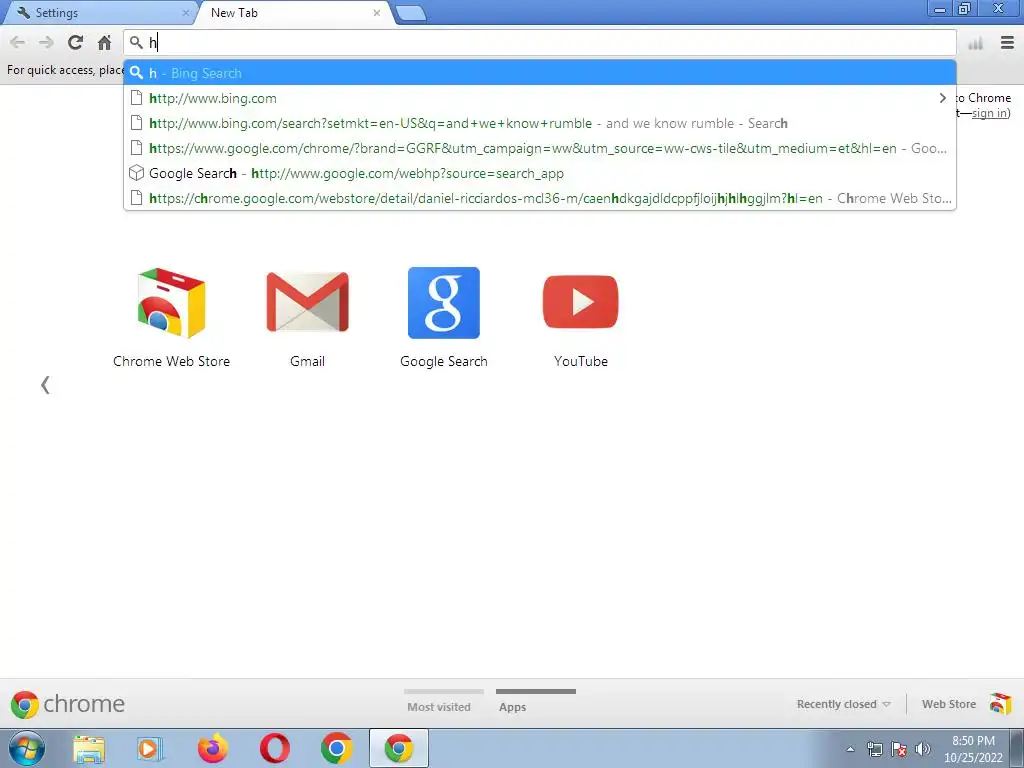This screenshot has height=768, width=1024.
Task: Click the network tray icon
Action: 874,749
